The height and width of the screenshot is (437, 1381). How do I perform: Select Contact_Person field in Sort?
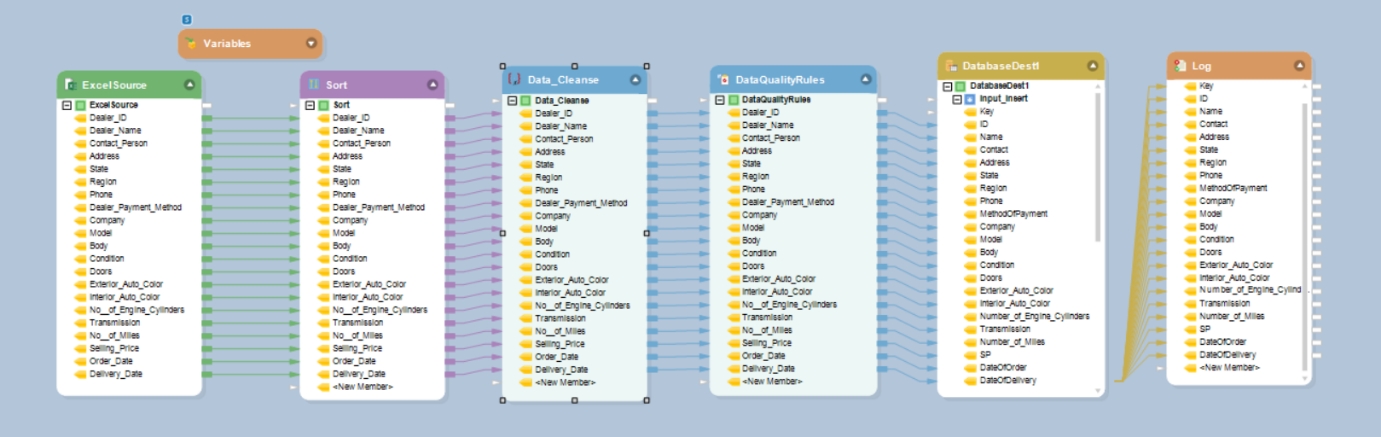[362, 143]
